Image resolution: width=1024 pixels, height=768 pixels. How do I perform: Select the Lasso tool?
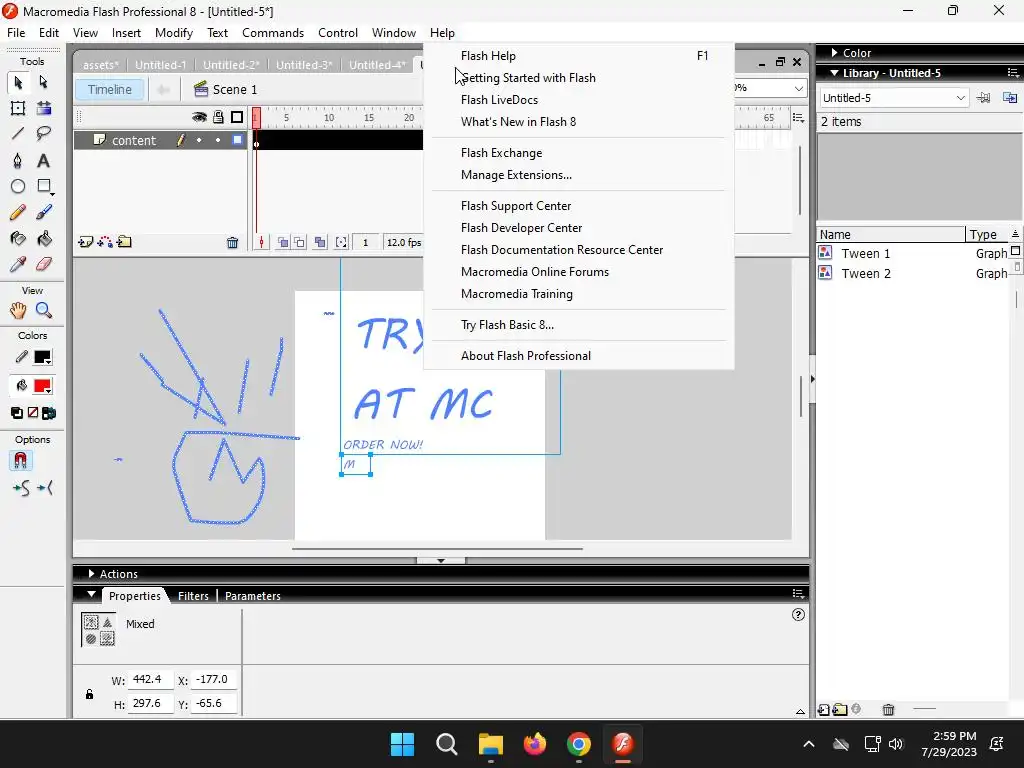pyautogui.click(x=44, y=134)
